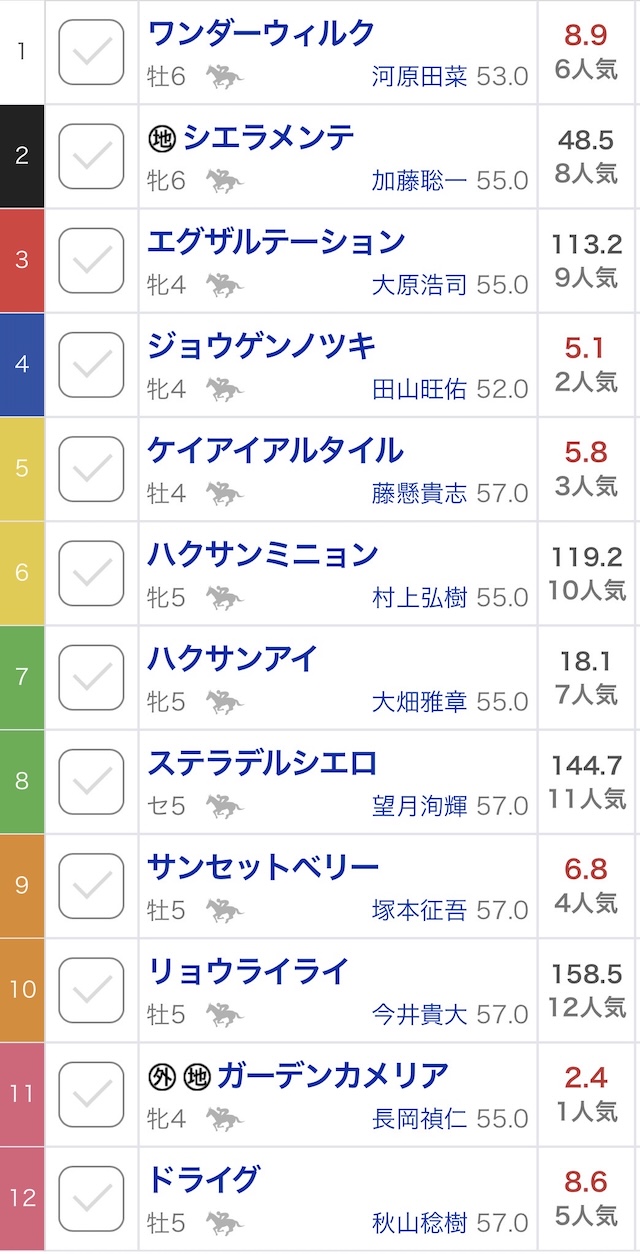The image size is (640, 1254).
Task: Click the horse icon under エグザルテーション
Action: pos(225,285)
